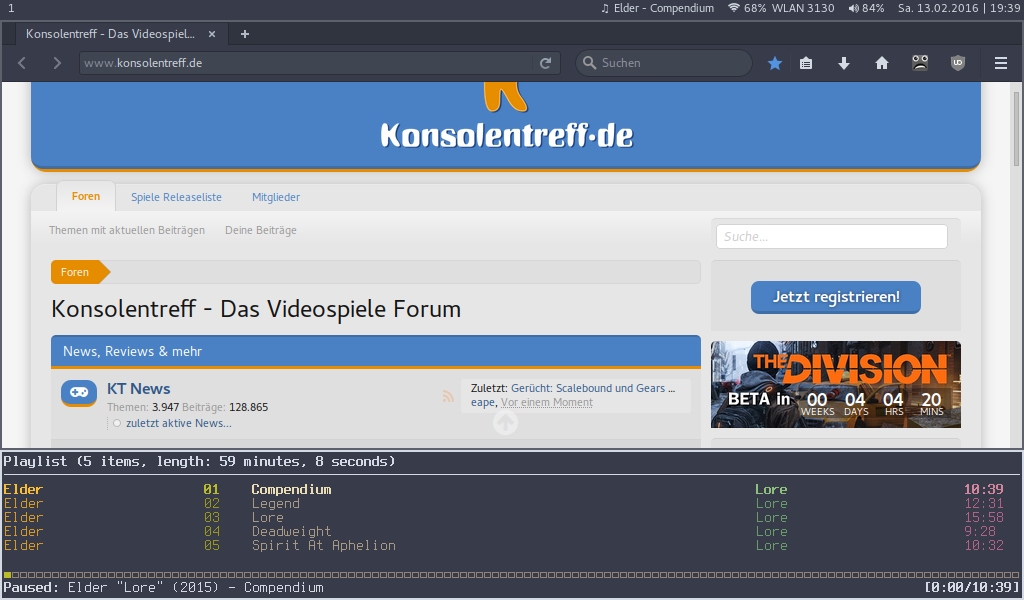Close the Konsolentreff browser tab
Screen dimensions: 1024x600
pos(212,34)
